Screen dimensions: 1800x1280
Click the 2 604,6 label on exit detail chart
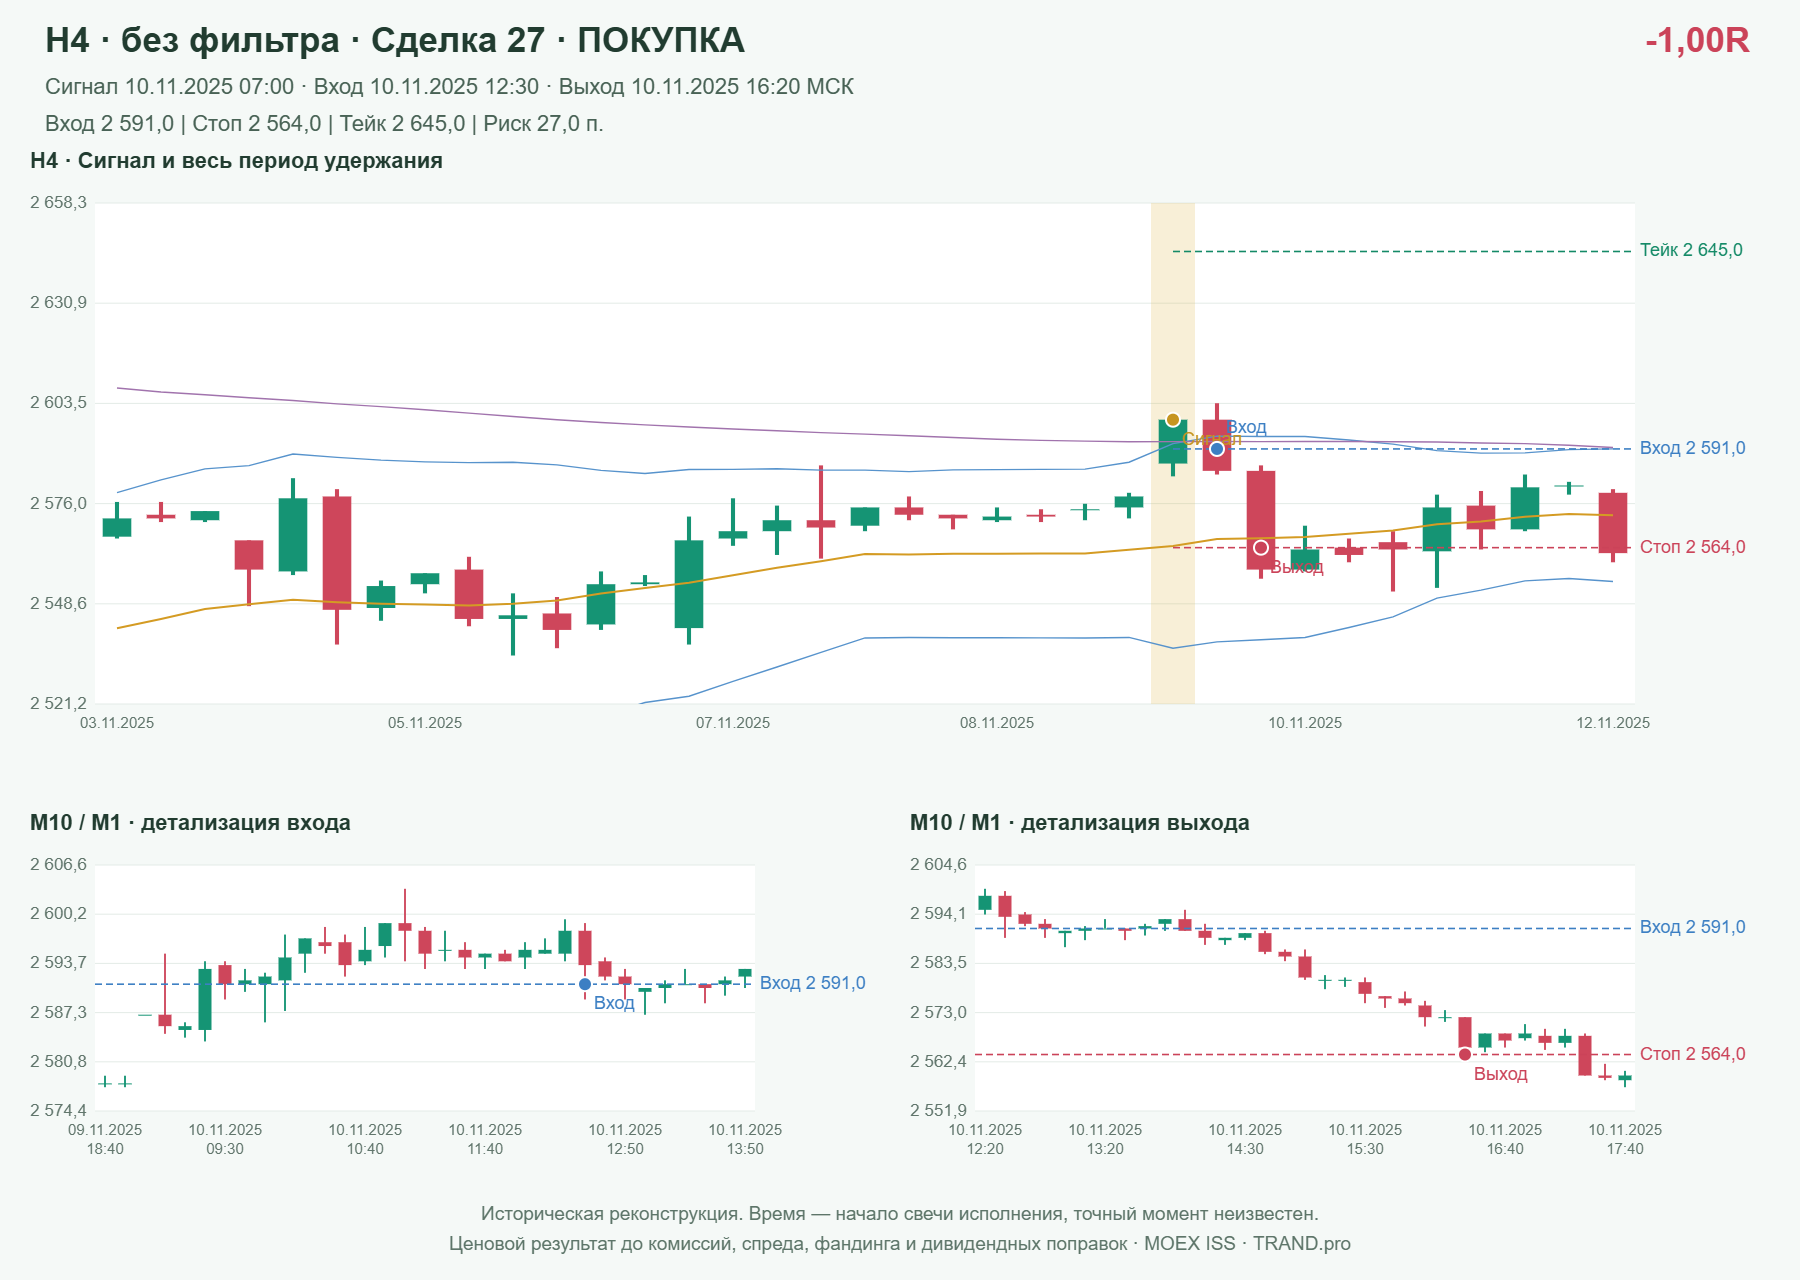pos(938,865)
